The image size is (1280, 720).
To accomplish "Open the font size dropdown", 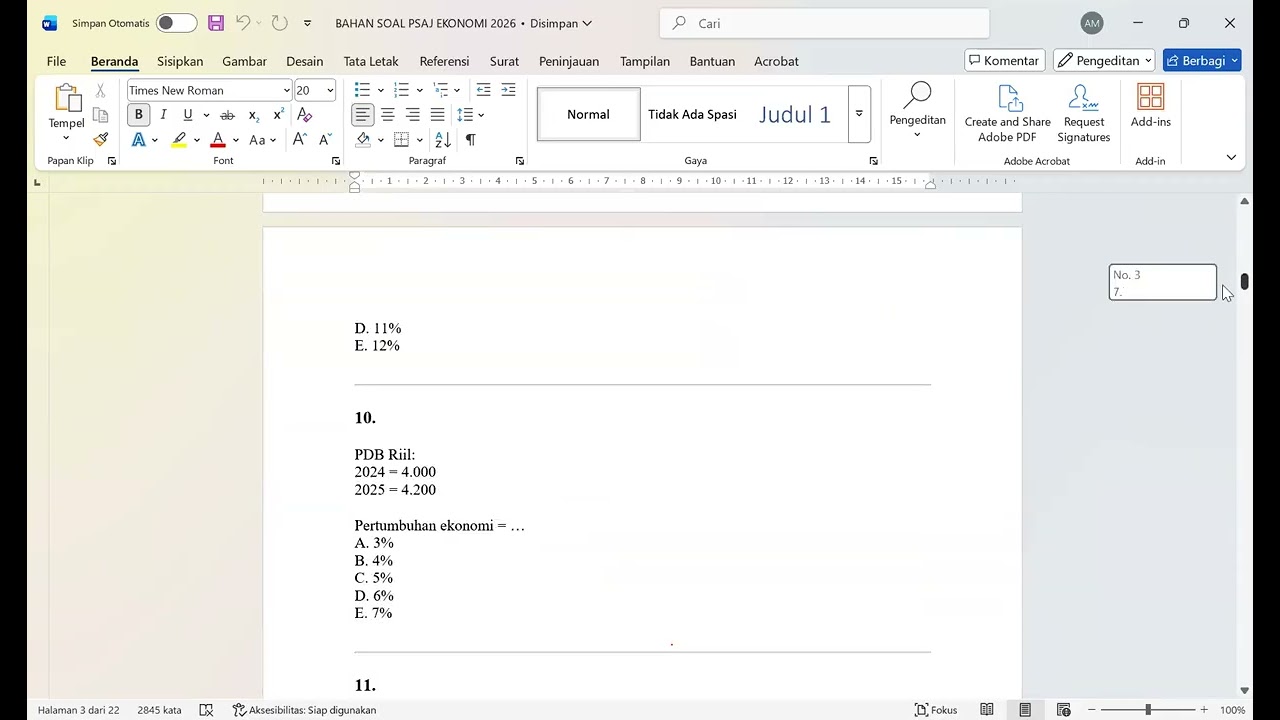I will (330, 90).
